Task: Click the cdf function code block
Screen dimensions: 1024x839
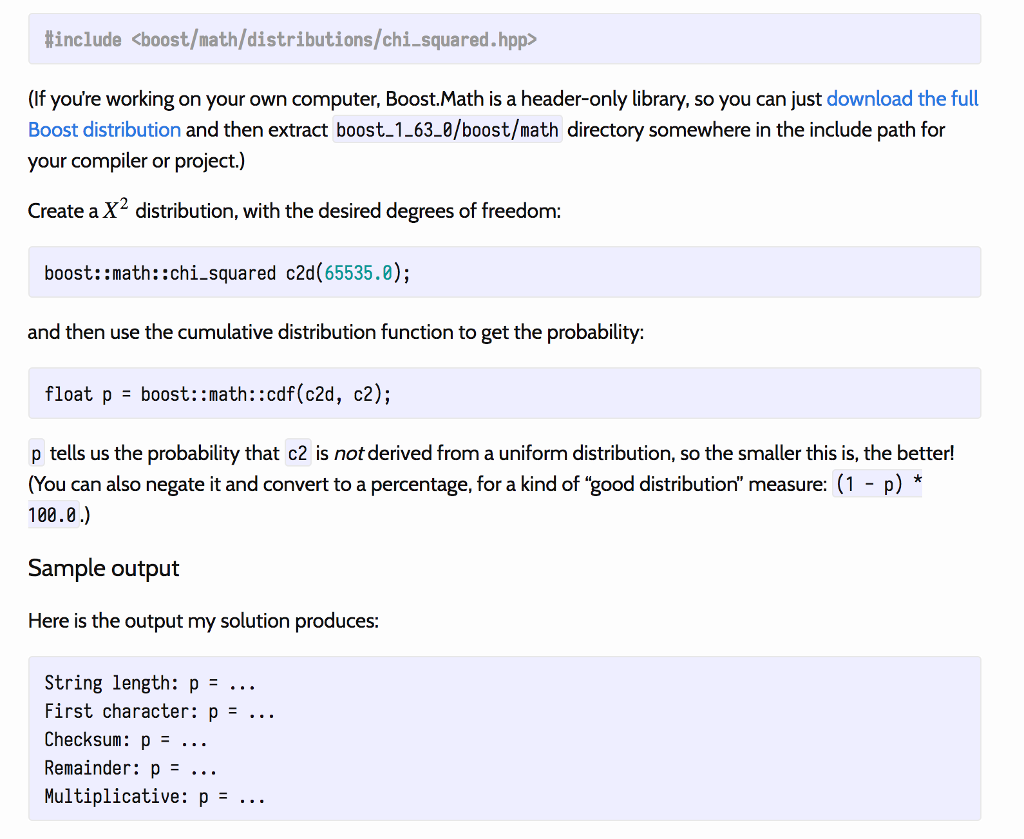Action: click(x=217, y=393)
